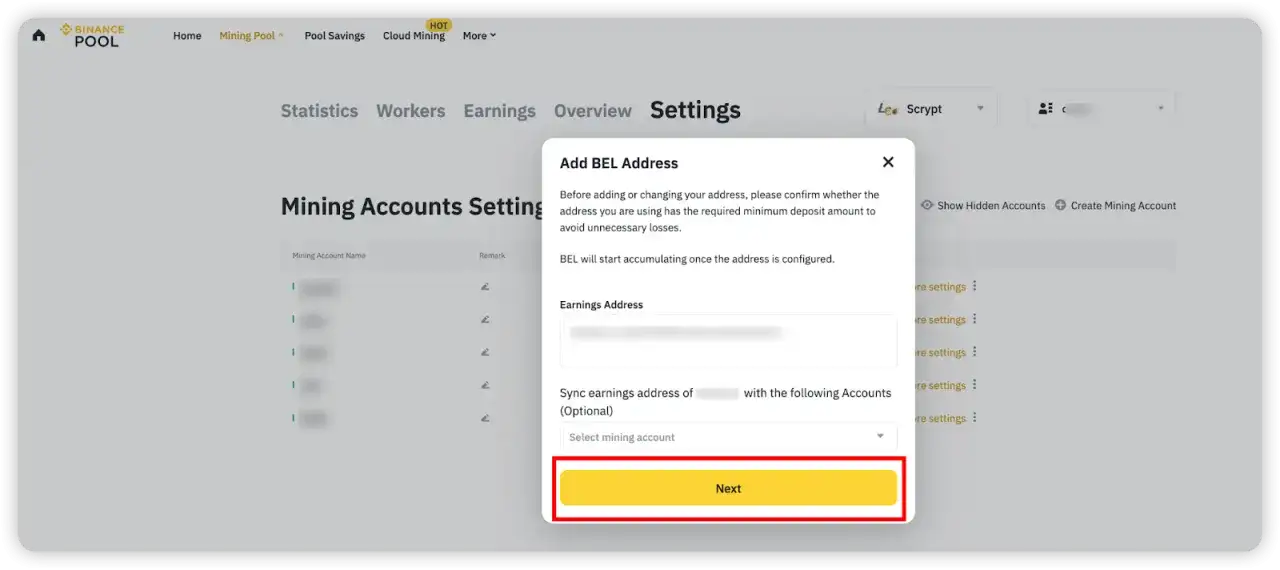Click the home icon in top bar

pos(39,36)
